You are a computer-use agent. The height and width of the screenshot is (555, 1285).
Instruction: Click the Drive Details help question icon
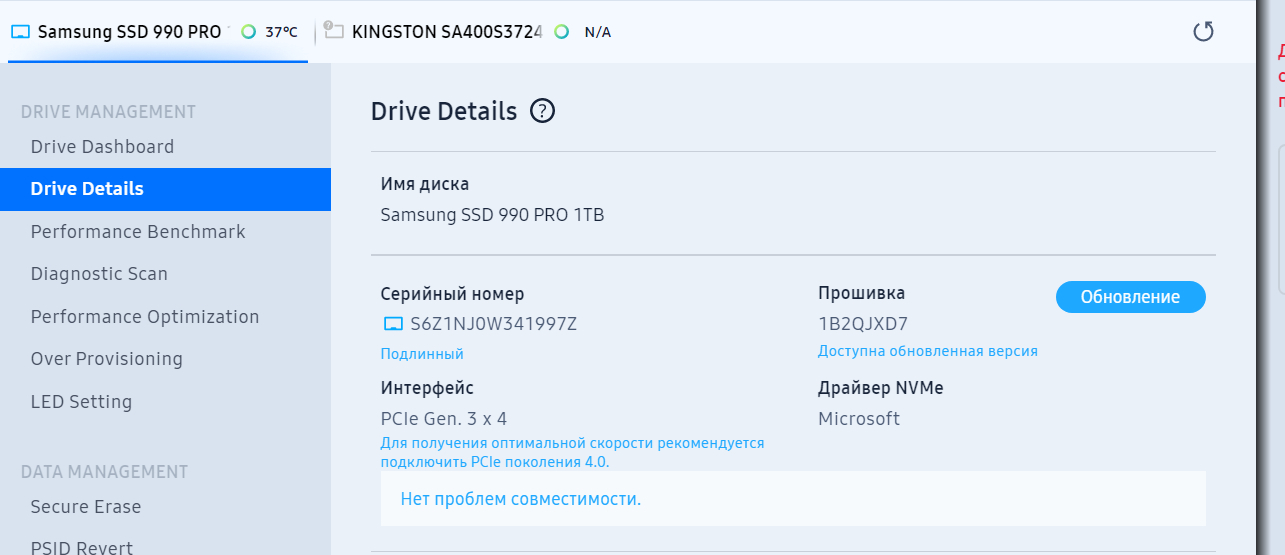coord(542,111)
